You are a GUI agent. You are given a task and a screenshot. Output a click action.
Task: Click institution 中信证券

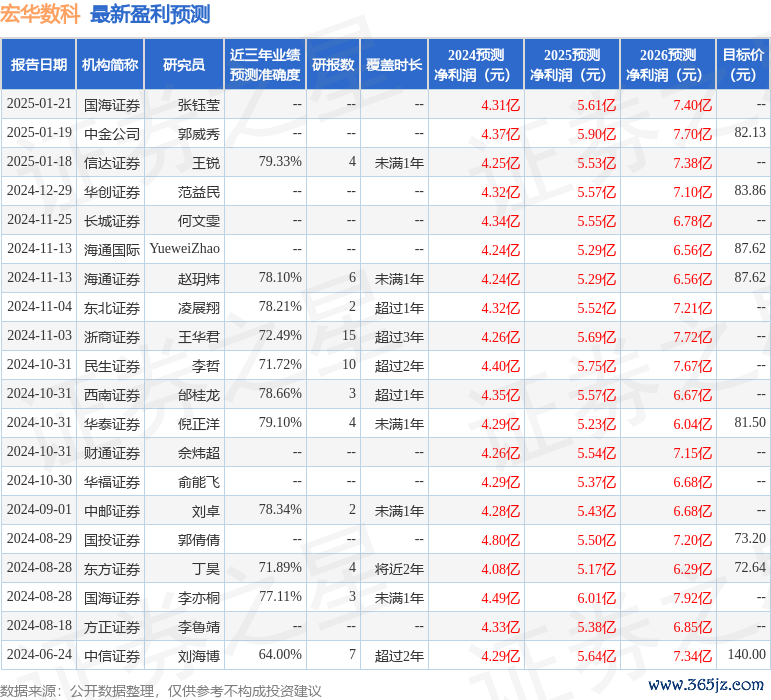(x=112, y=656)
